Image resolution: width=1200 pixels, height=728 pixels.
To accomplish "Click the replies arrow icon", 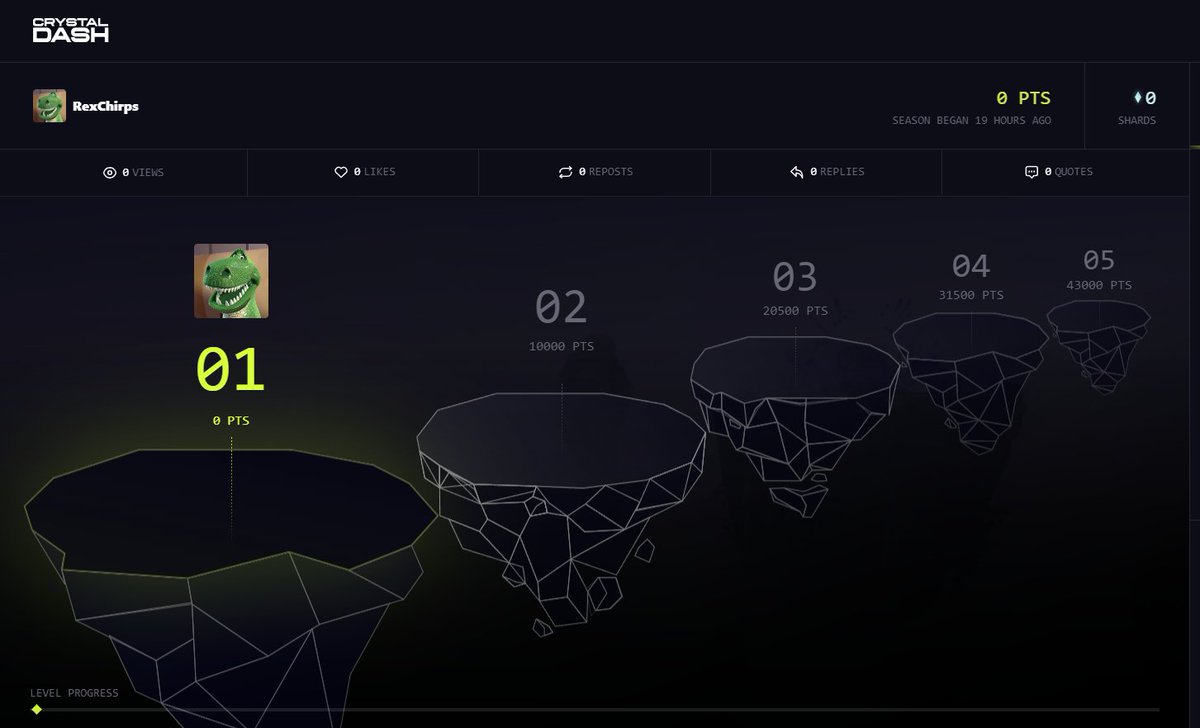I will pos(795,171).
